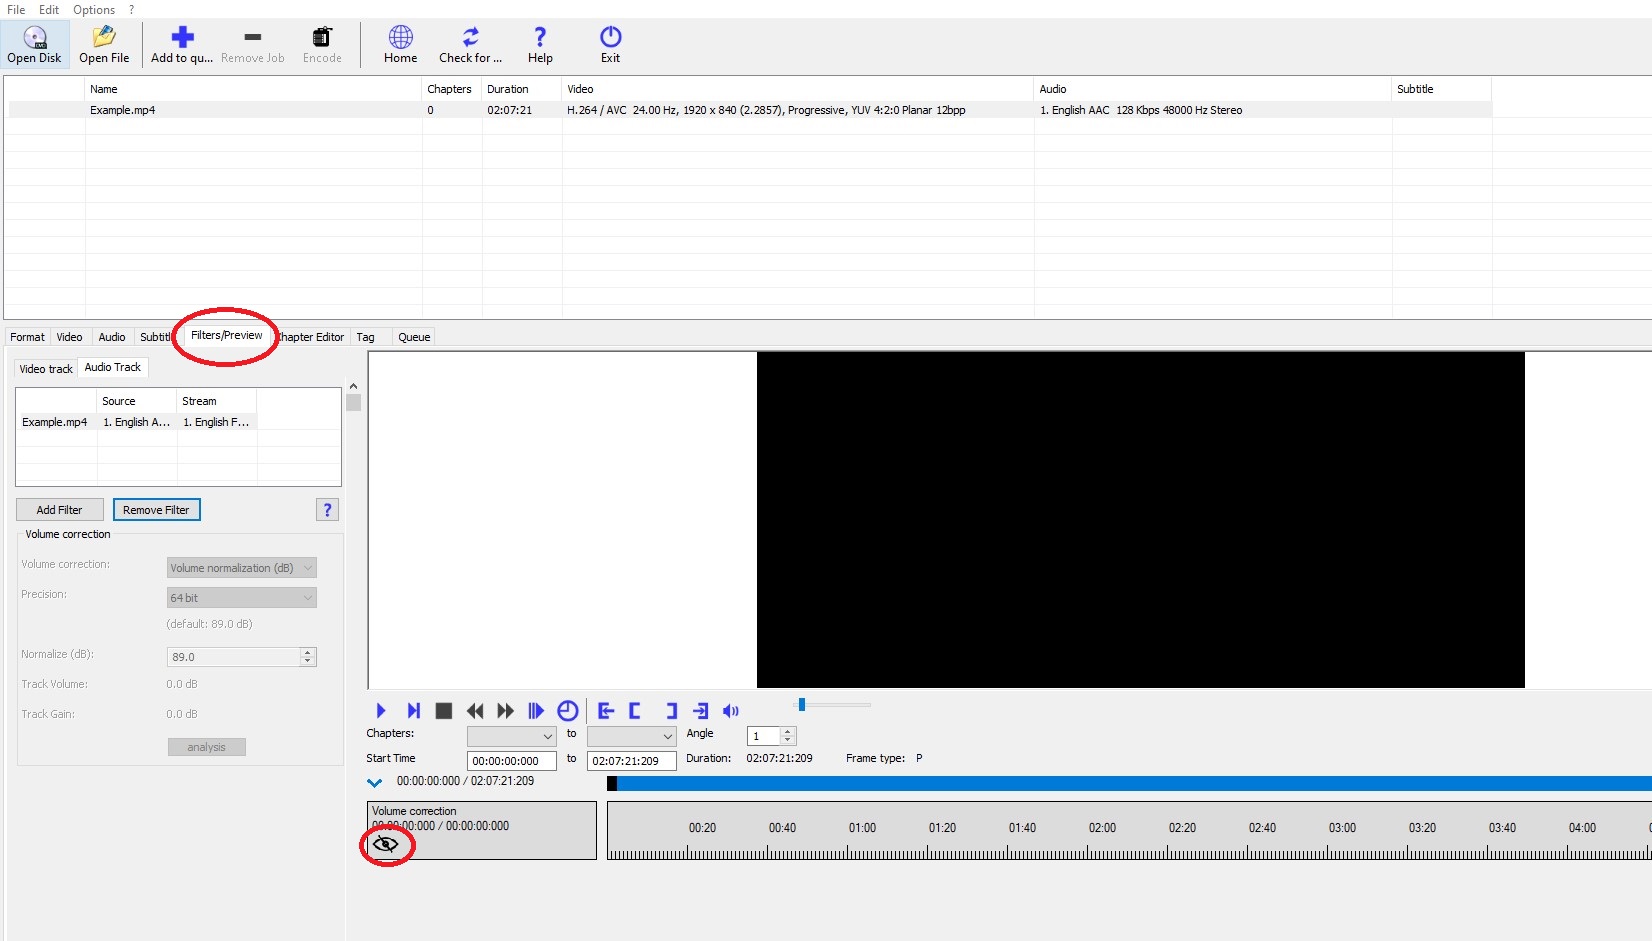The image size is (1652, 941).
Task: Increase the Angle spinner value
Action: tap(788, 732)
